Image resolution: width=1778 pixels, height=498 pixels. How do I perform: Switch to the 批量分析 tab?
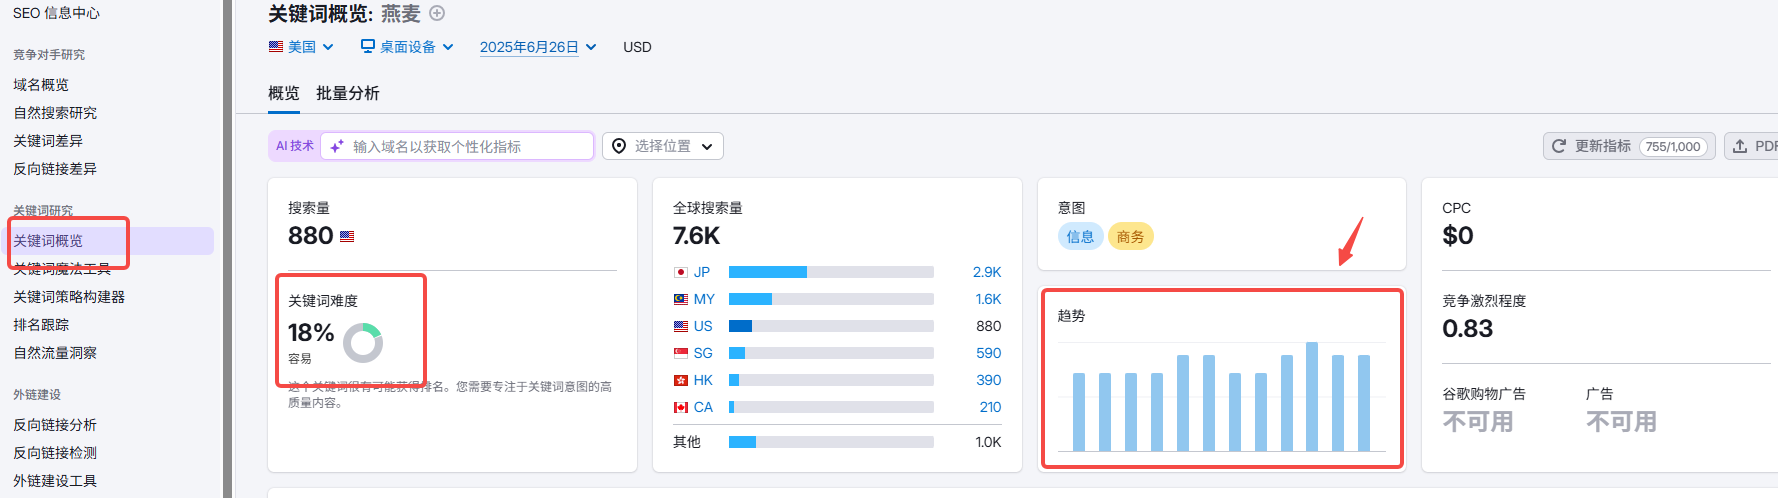tap(348, 93)
